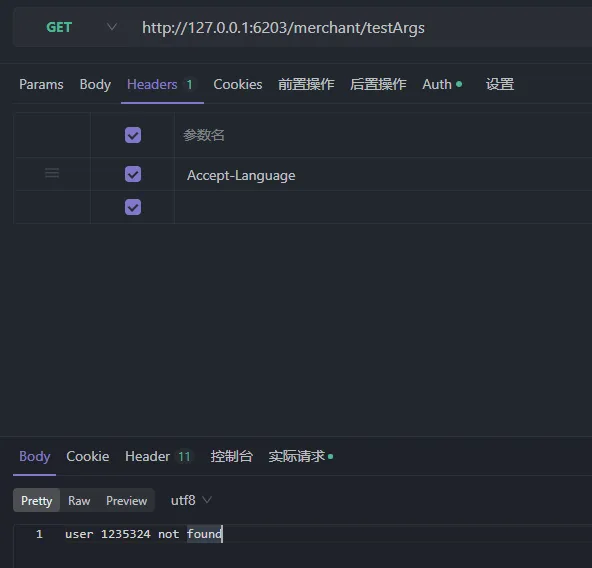Switch to the Params tab

coord(41,84)
